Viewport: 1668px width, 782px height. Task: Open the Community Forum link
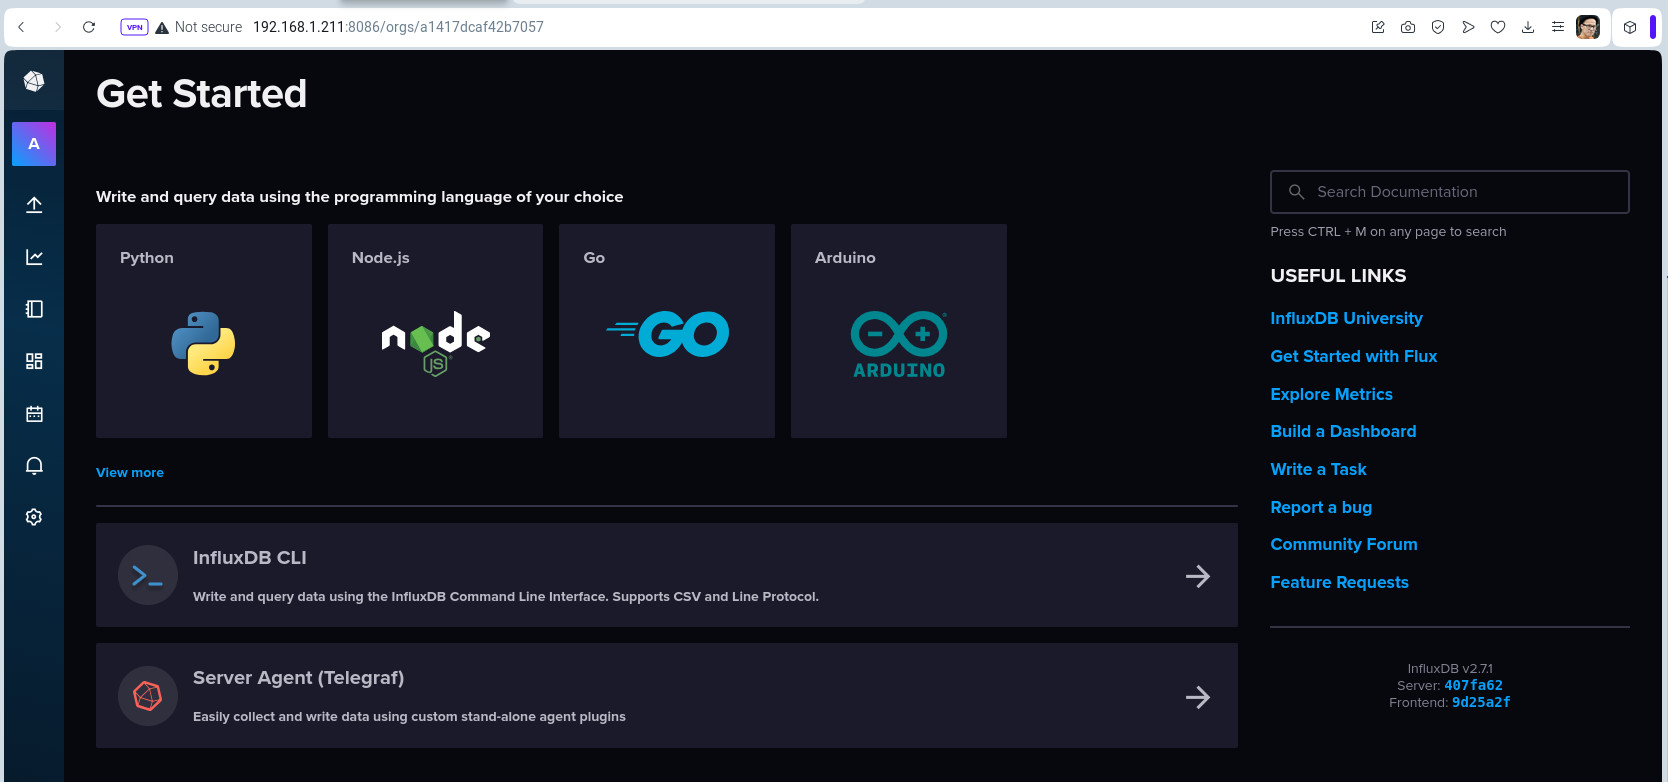[x=1344, y=544]
